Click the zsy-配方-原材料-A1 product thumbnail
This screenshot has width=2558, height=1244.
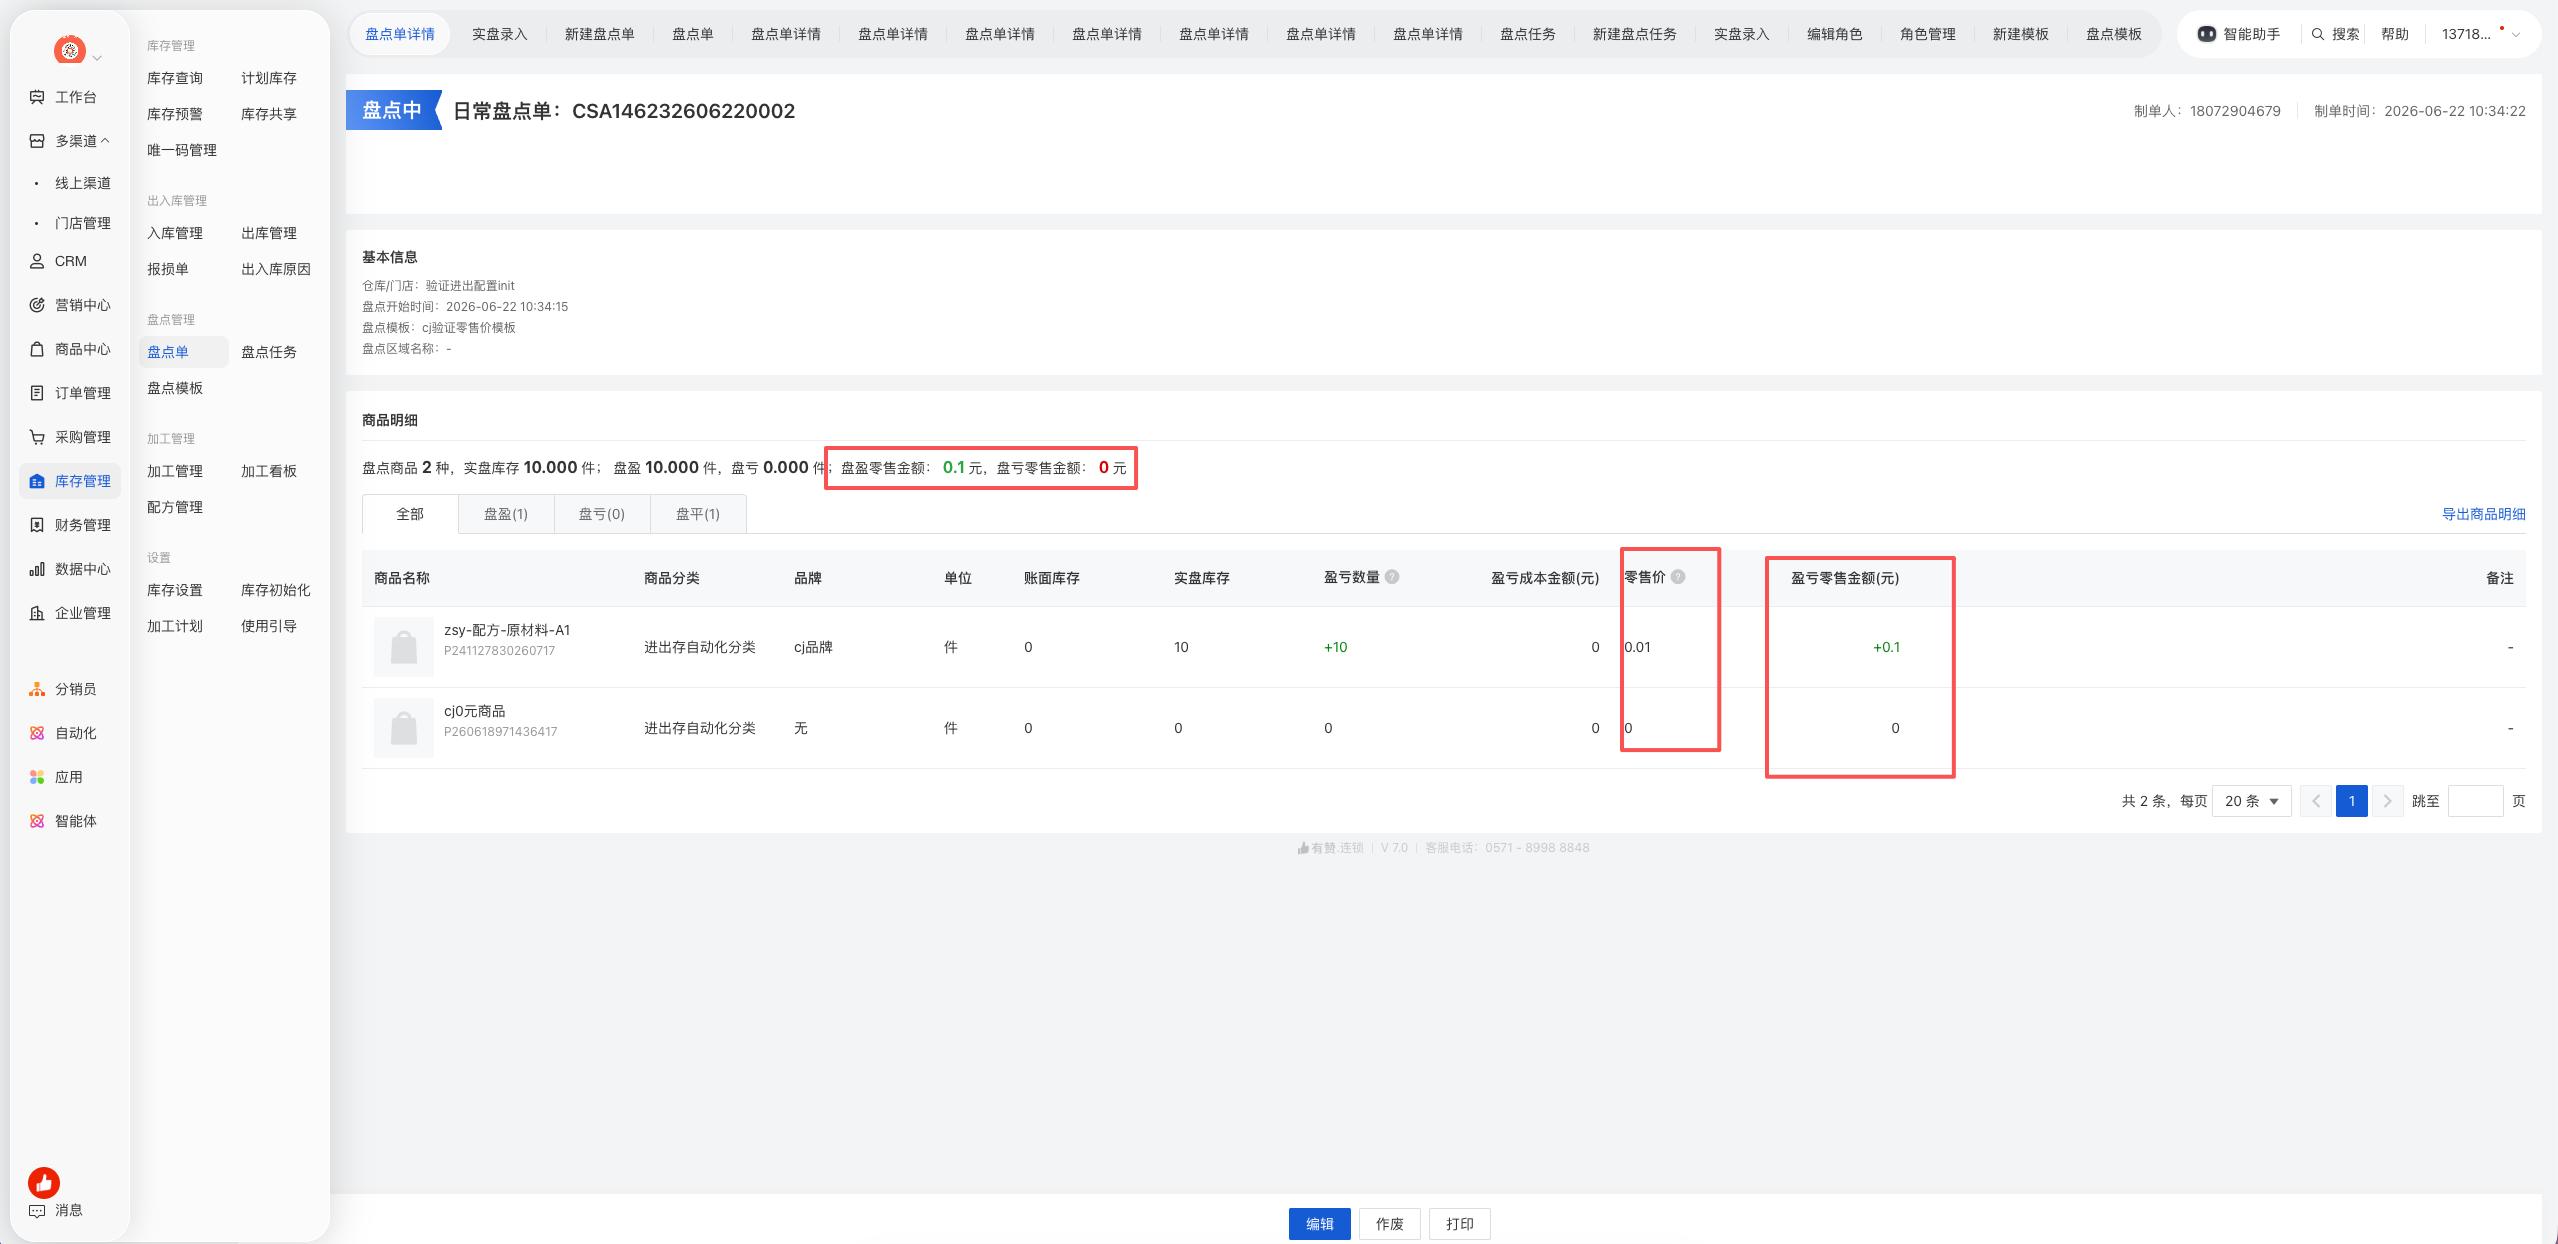(x=404, y=647)
